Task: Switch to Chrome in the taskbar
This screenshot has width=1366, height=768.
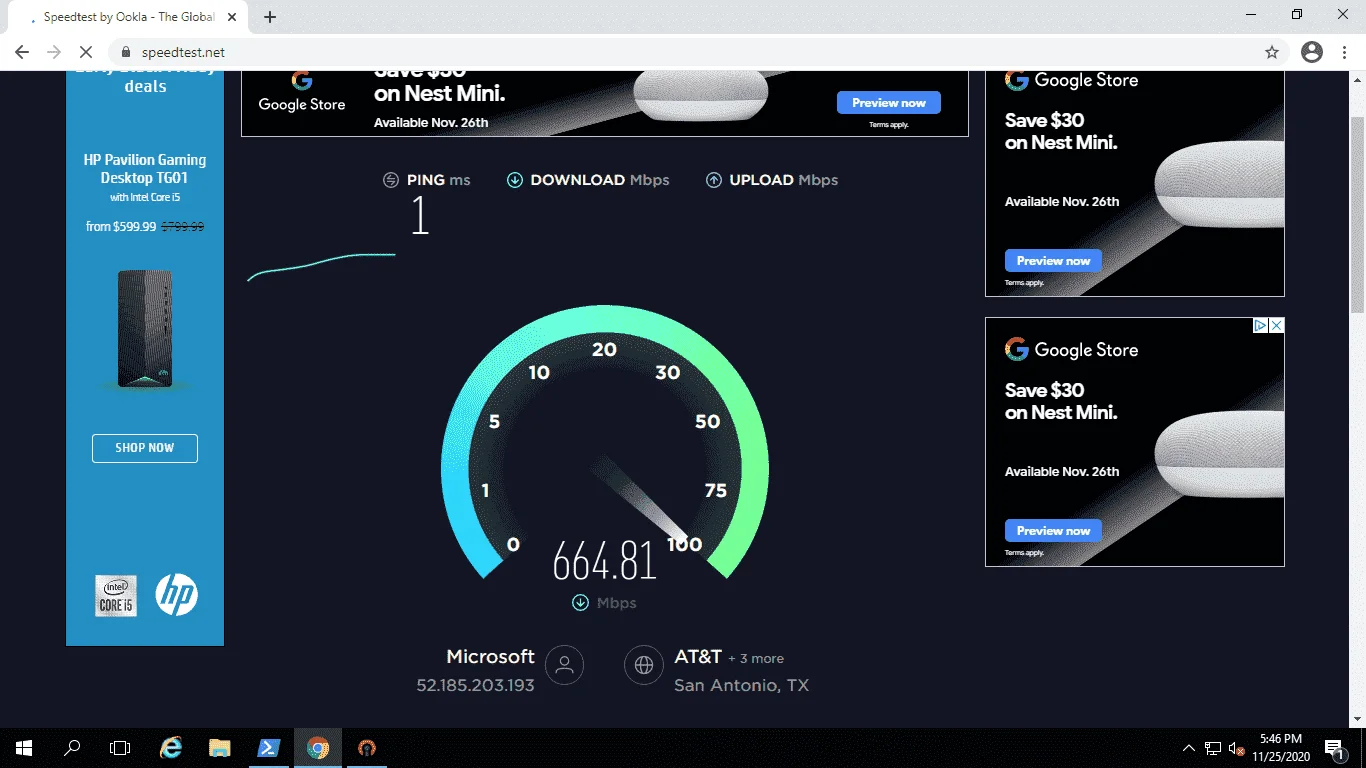Action: 318,748
